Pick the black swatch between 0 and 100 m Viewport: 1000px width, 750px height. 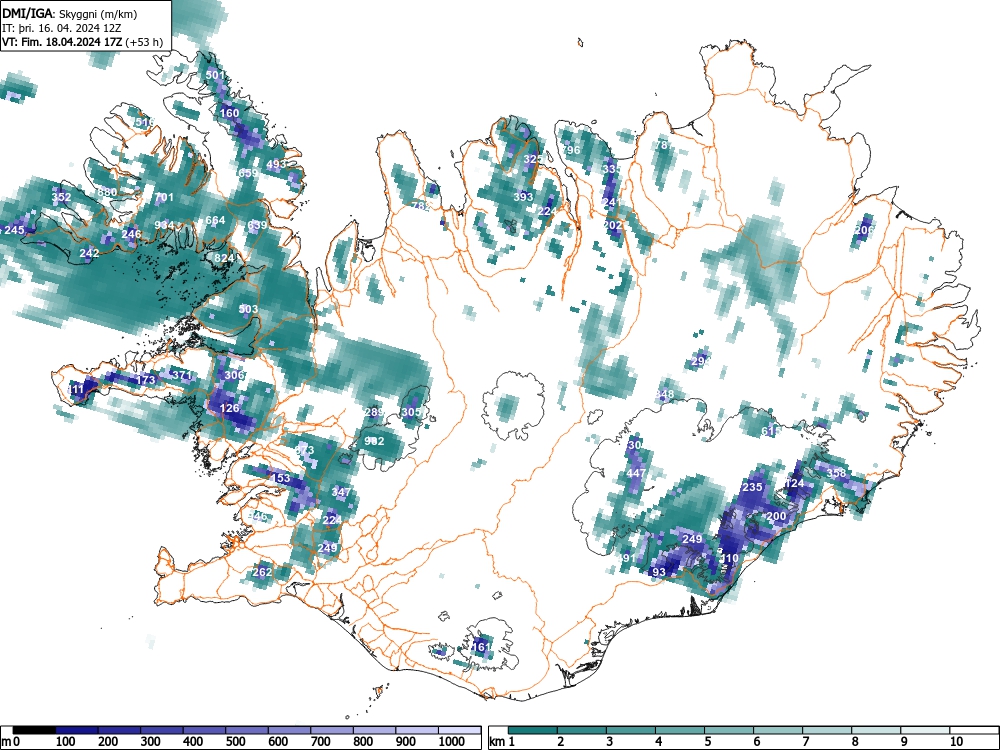pos(34,730)
